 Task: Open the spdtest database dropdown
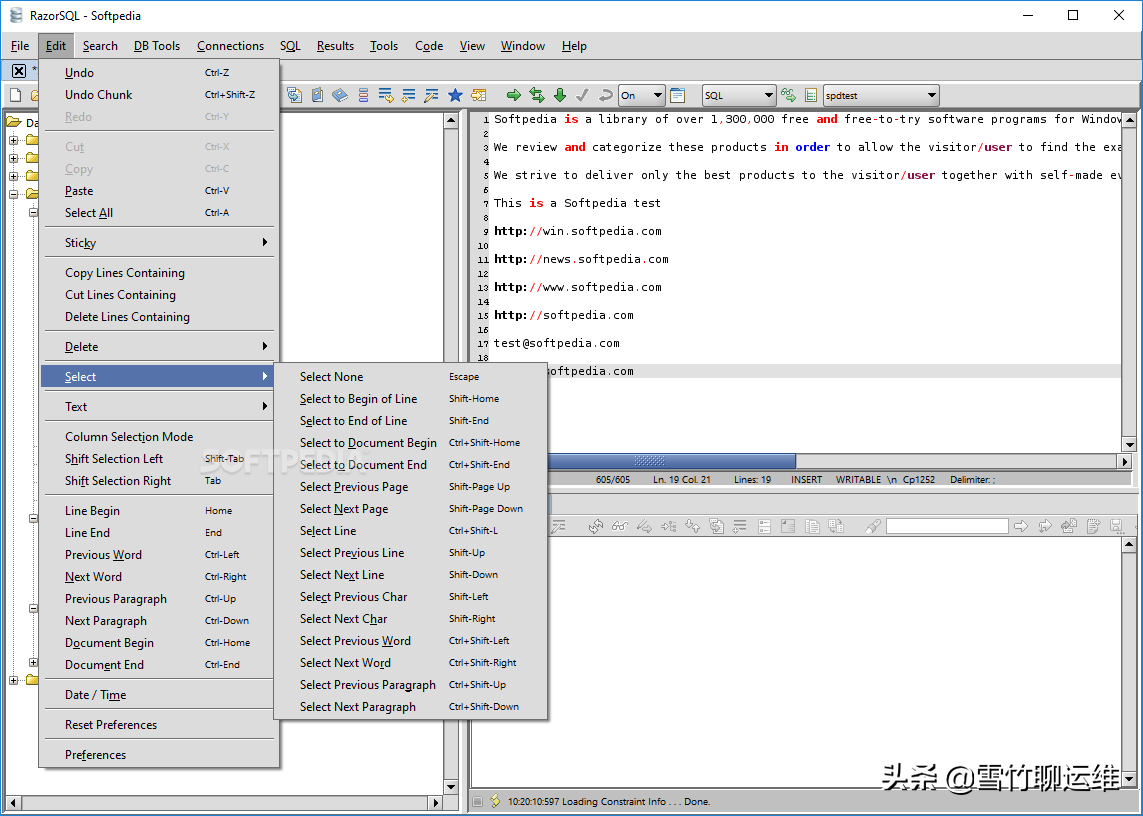click(880, 95)
